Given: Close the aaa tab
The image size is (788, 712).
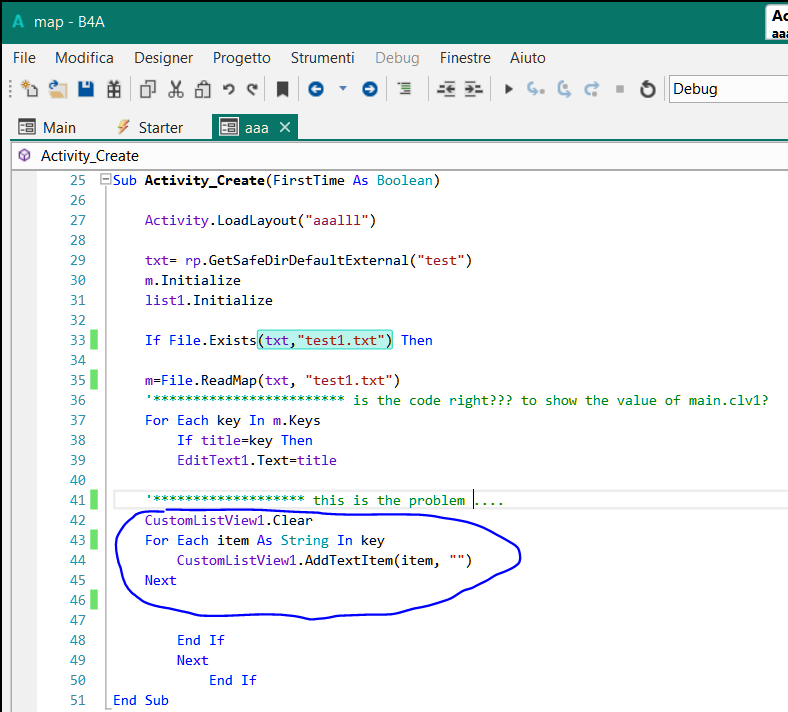Looking at the screenshot, I should coord(285,127).
